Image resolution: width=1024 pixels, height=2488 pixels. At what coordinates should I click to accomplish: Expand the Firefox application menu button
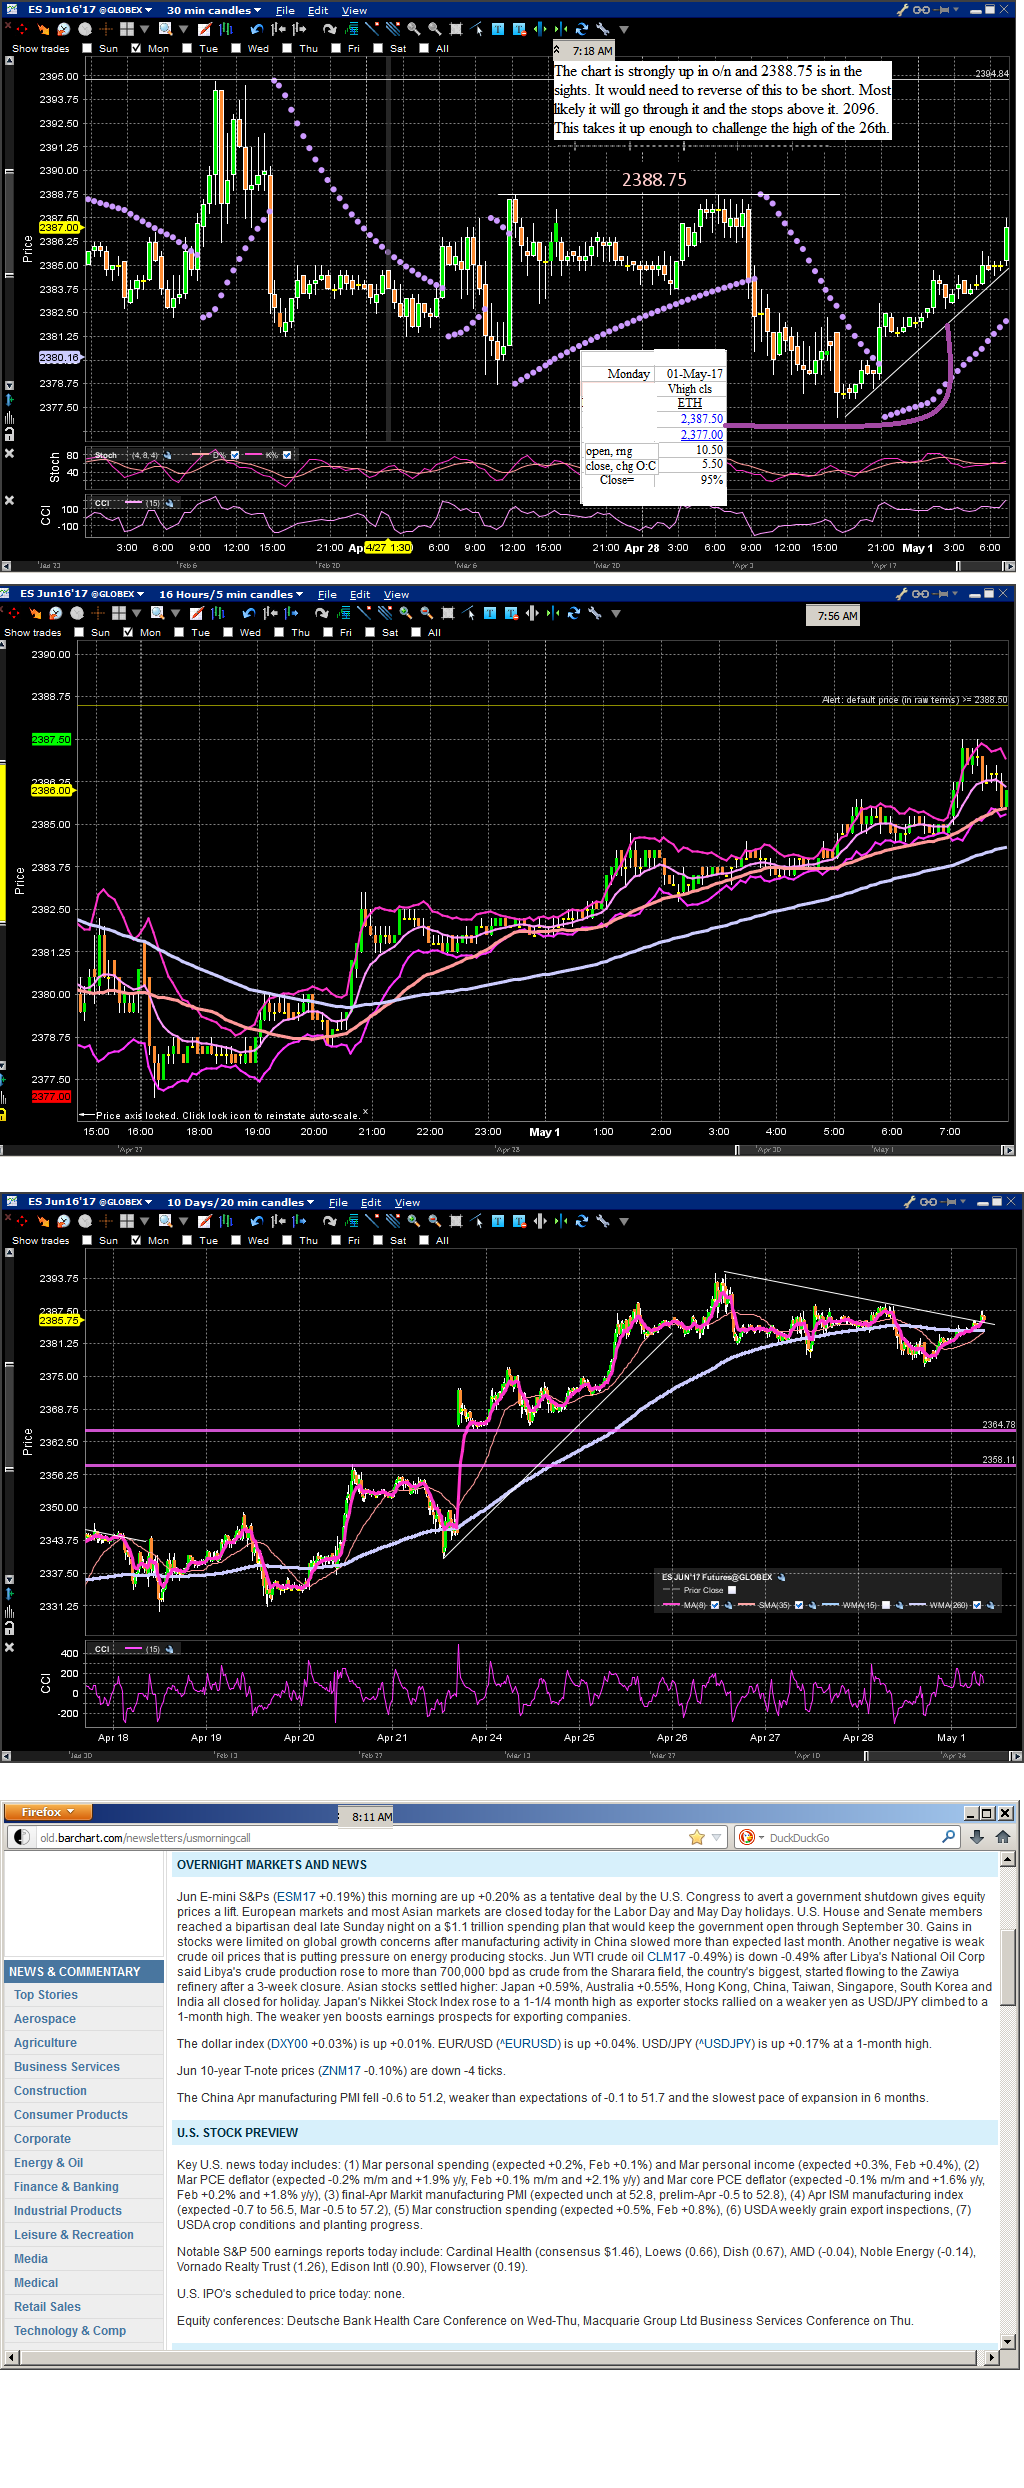47,1812
